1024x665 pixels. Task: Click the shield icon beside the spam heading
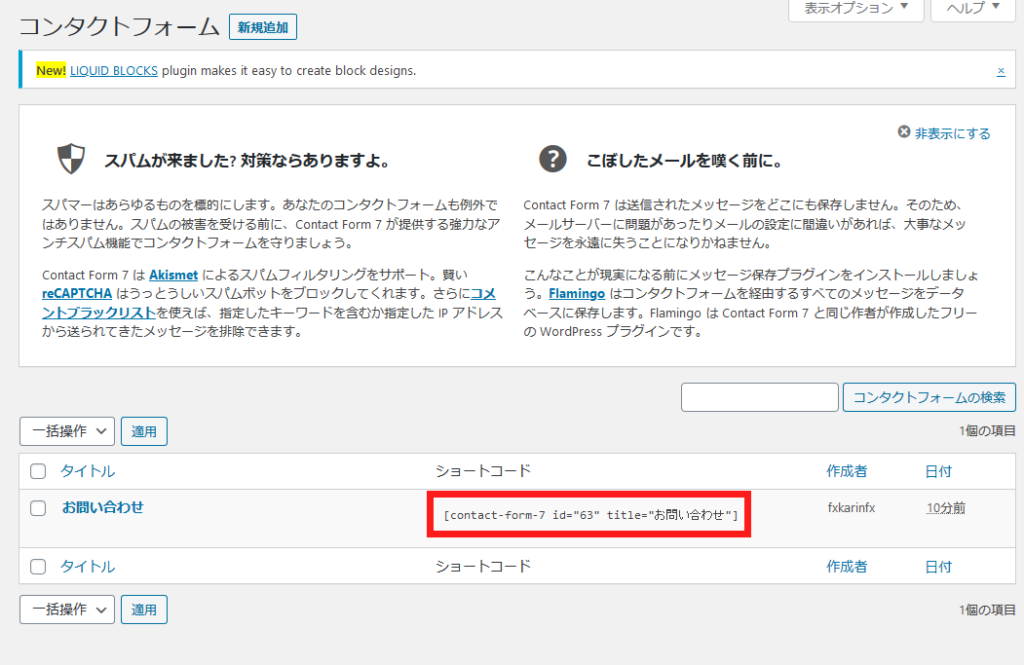pyautogui.click(x=71, y=159)
